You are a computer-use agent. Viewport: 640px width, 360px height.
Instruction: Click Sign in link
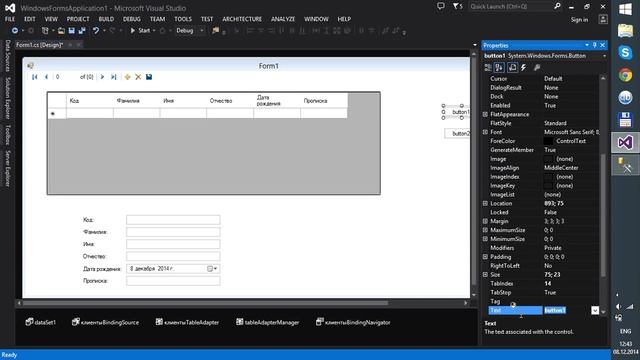coord(579,20)
